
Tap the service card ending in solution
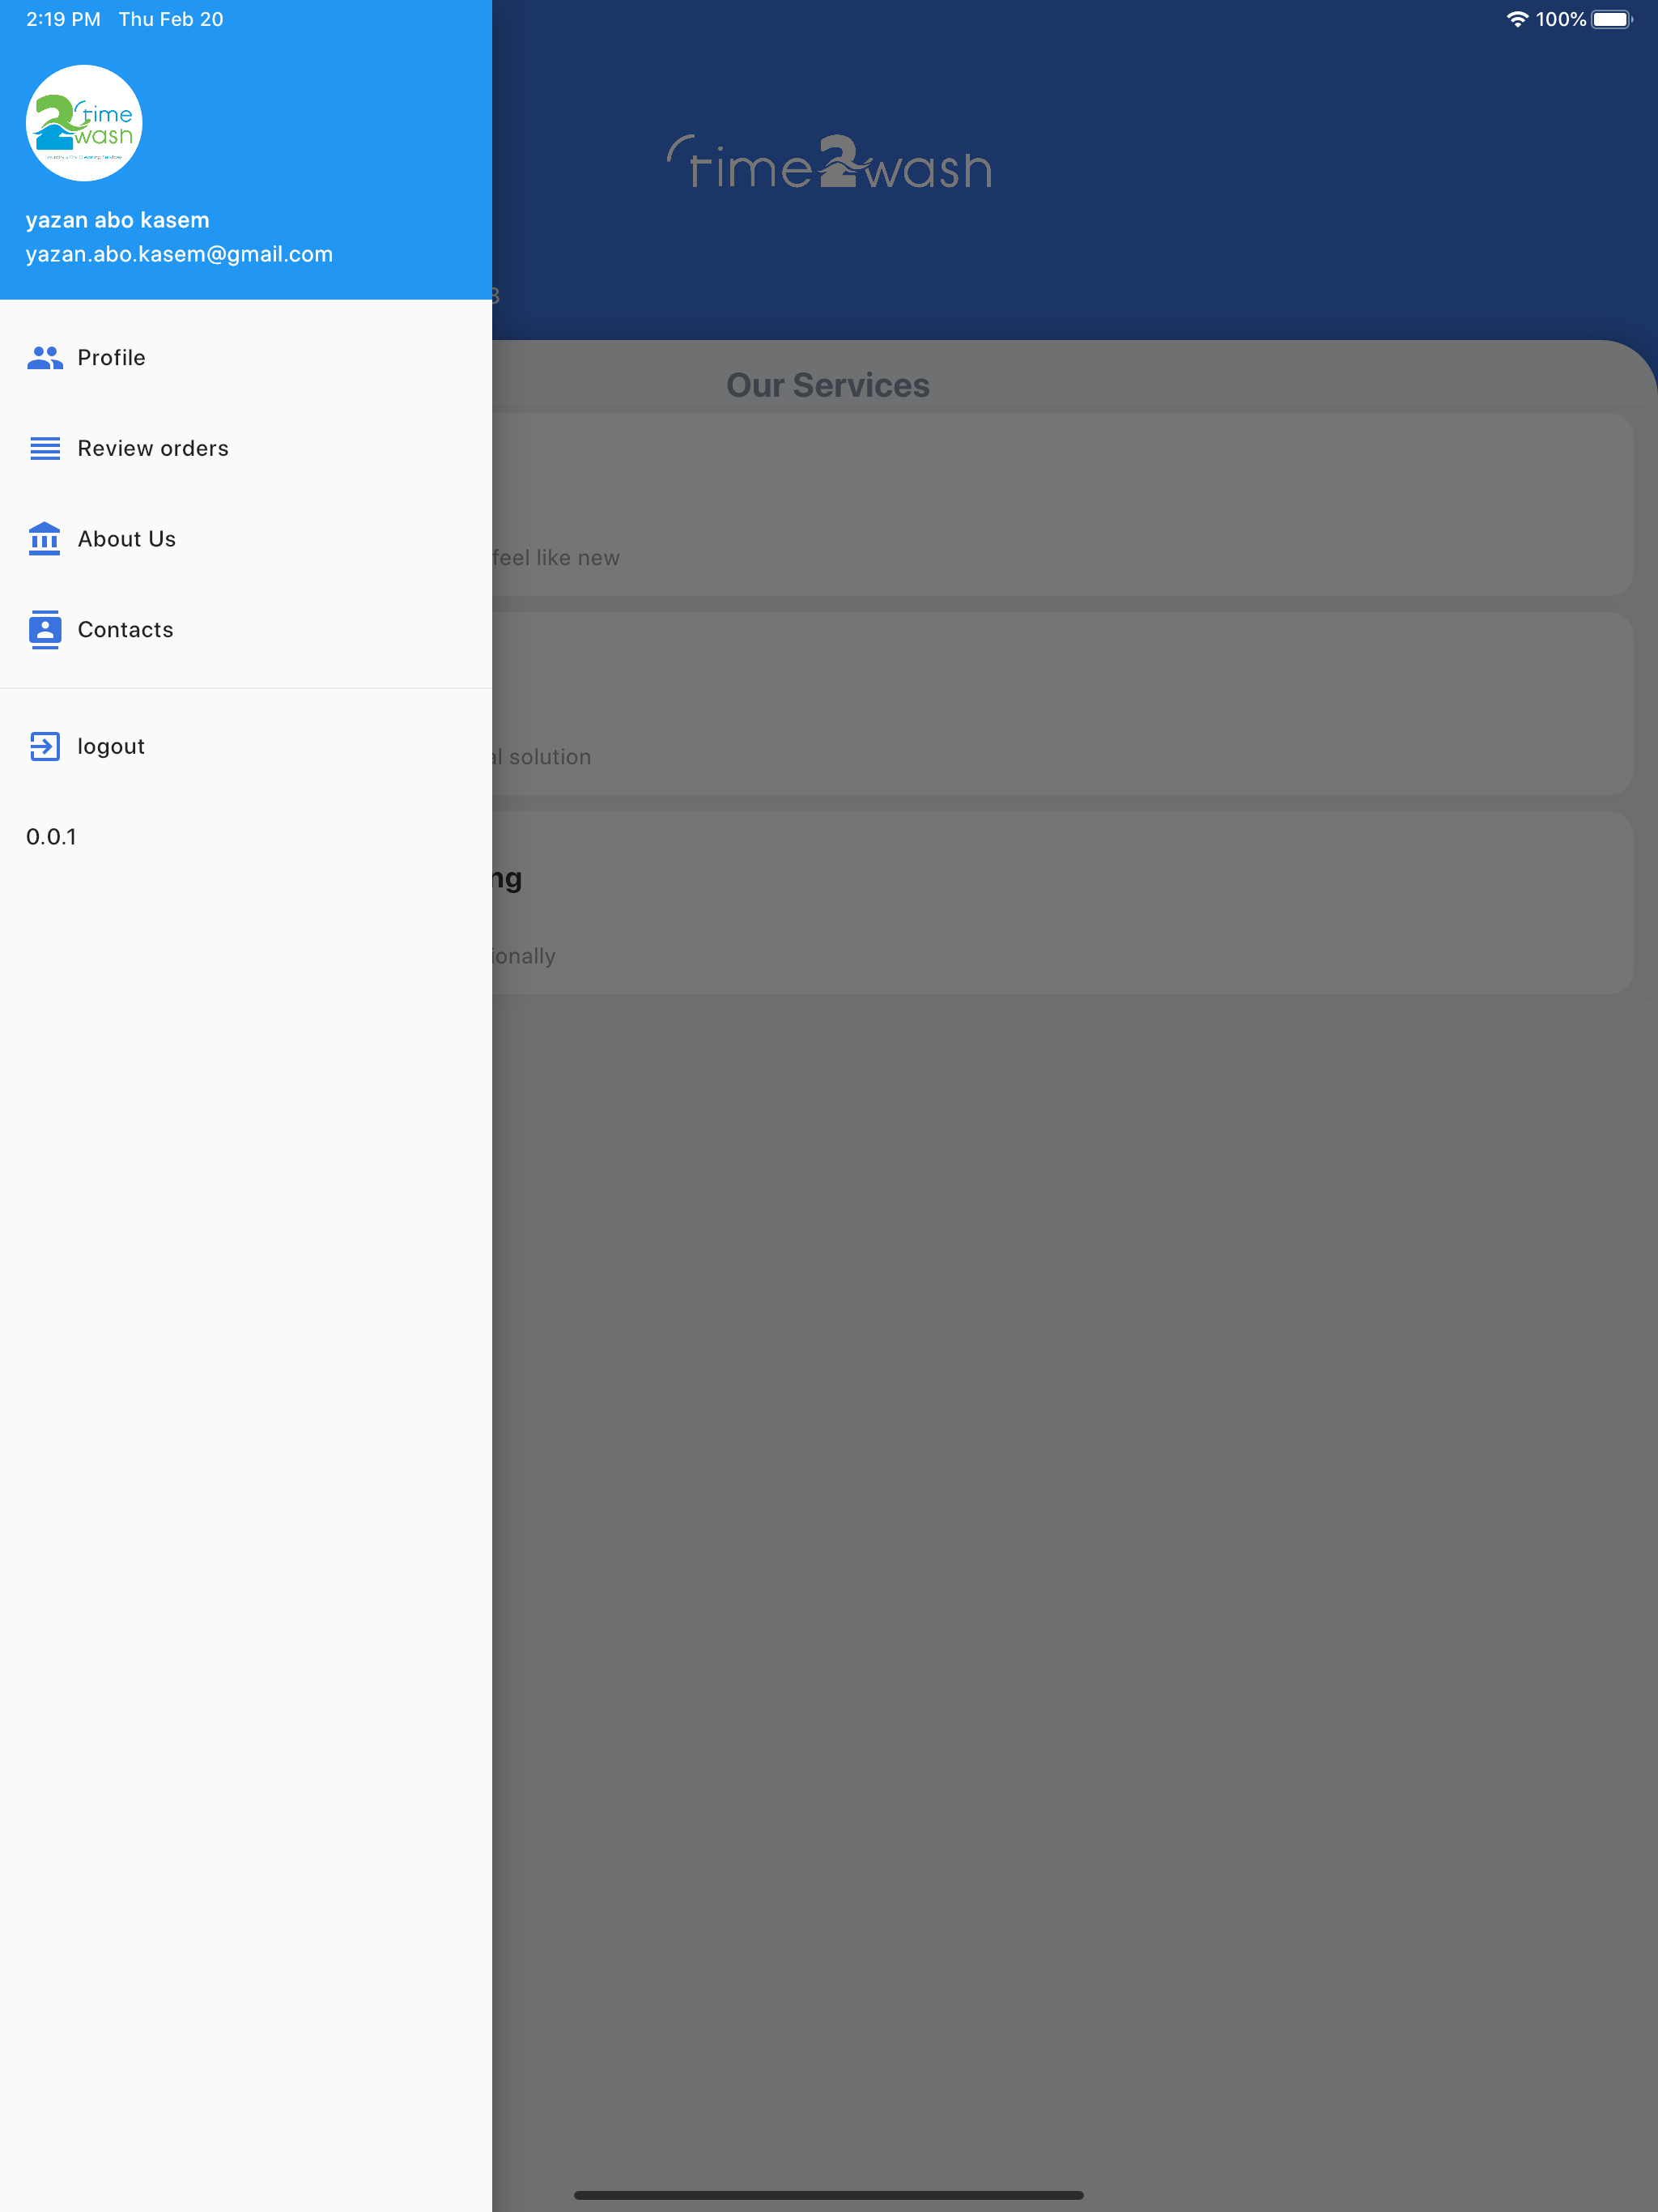tap(1062, 704)
